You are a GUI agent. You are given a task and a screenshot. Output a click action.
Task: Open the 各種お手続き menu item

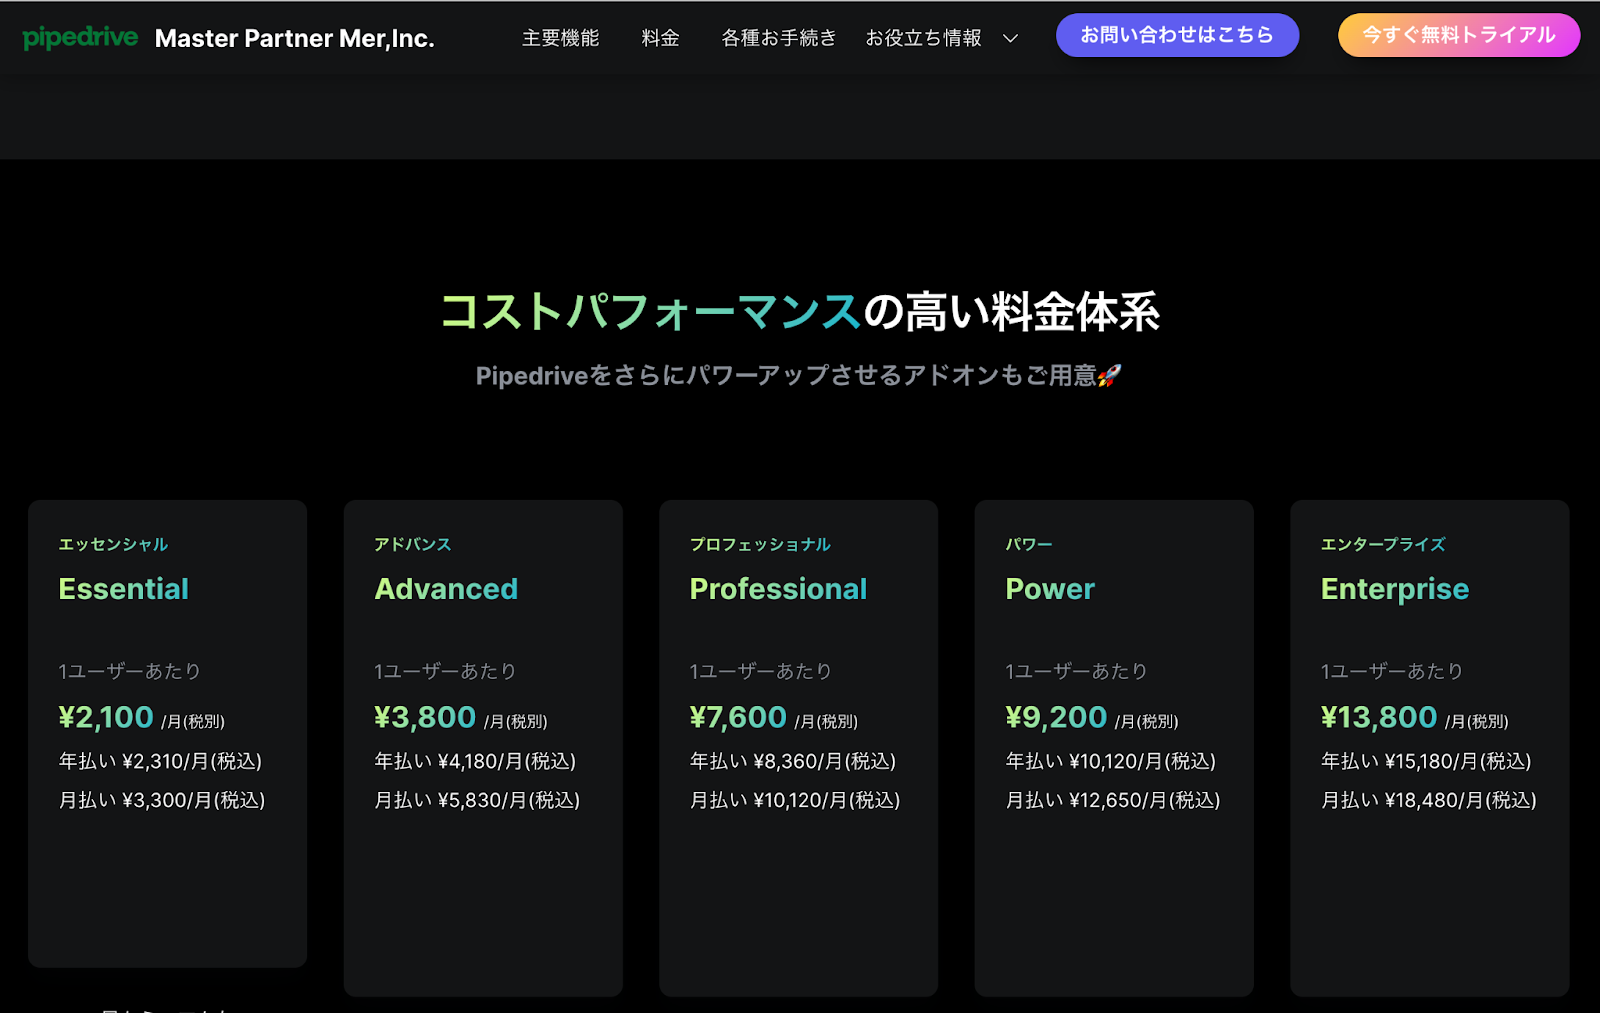tap(778, 38)
